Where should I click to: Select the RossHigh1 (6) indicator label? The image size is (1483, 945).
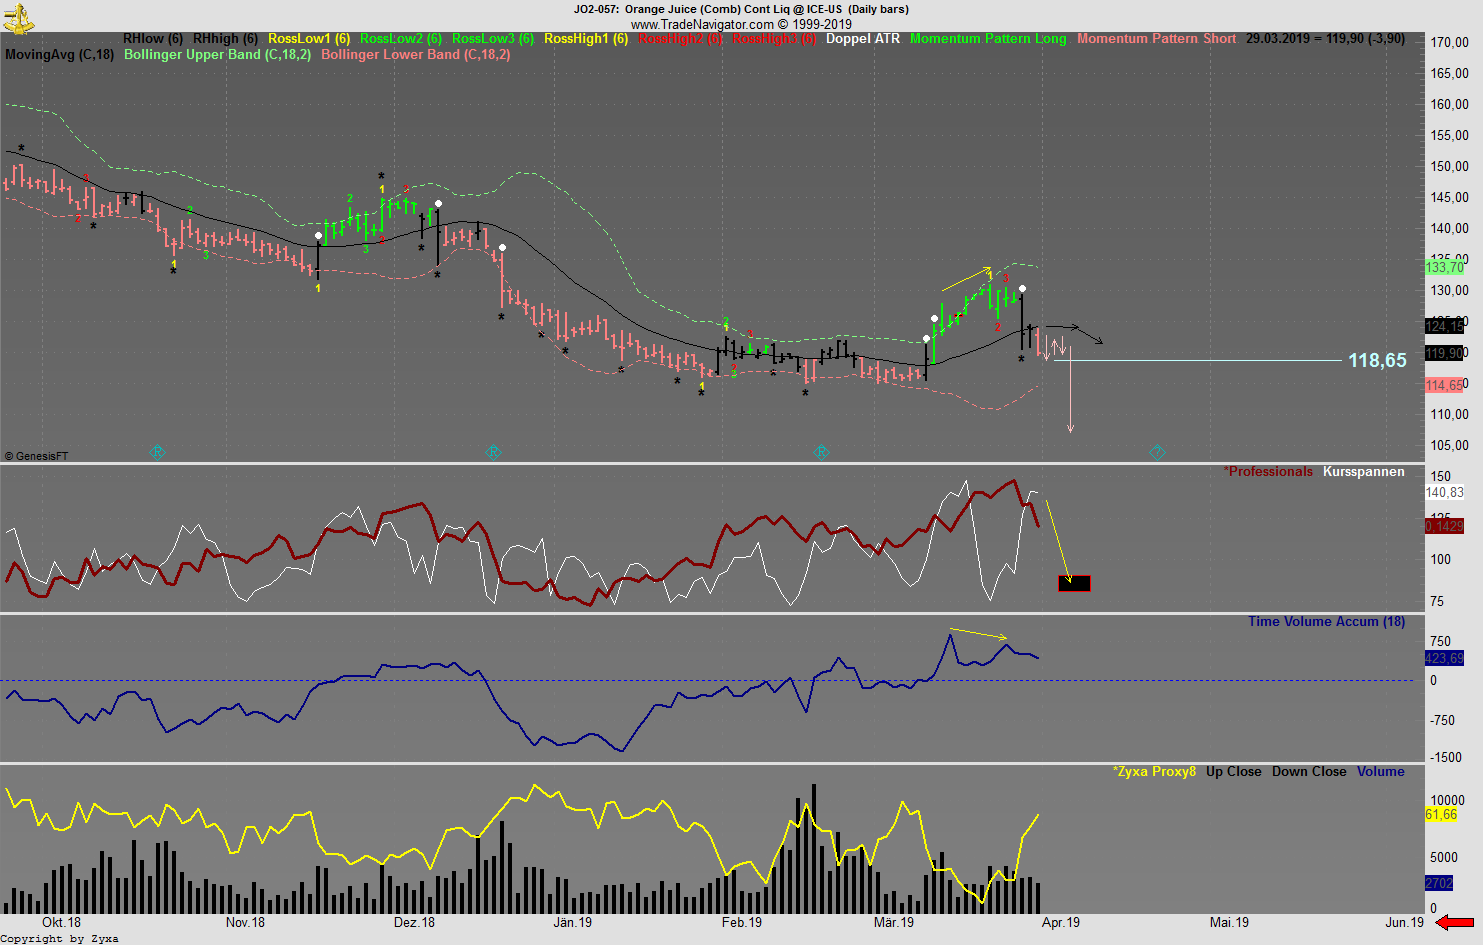pos(586,39)
